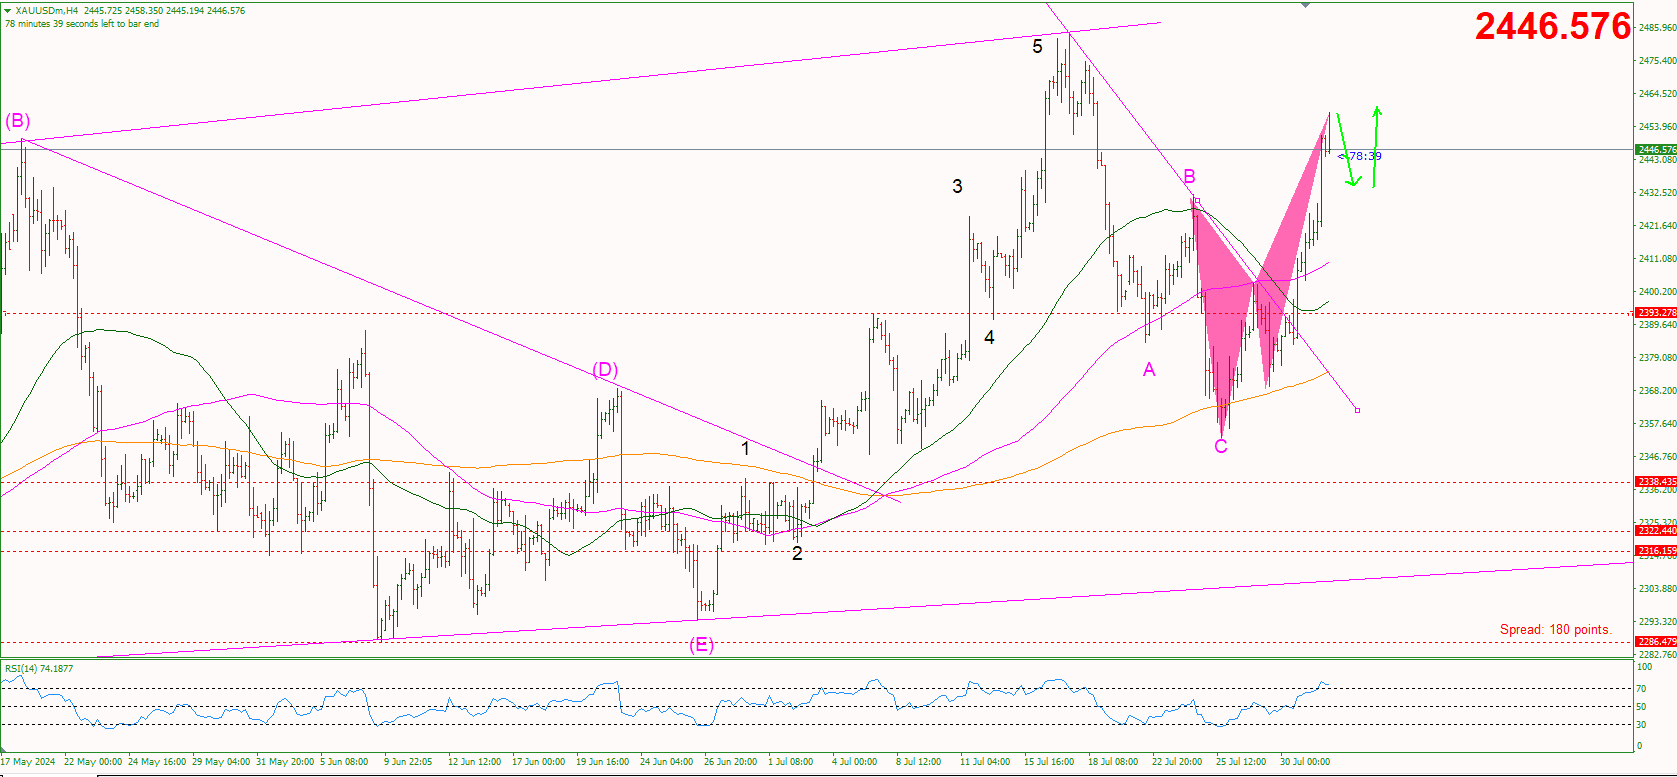
Task: Click the green 2446.576 current price axis tag
Action: [1656, 149]
